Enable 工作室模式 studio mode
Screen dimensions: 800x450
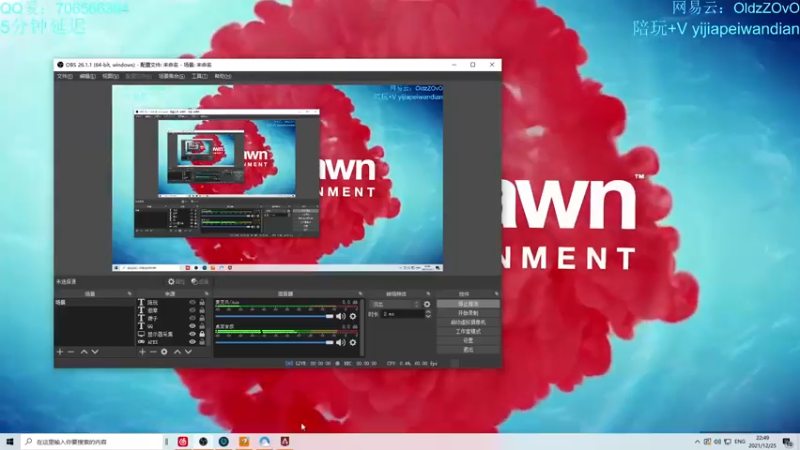pos(468,332)
